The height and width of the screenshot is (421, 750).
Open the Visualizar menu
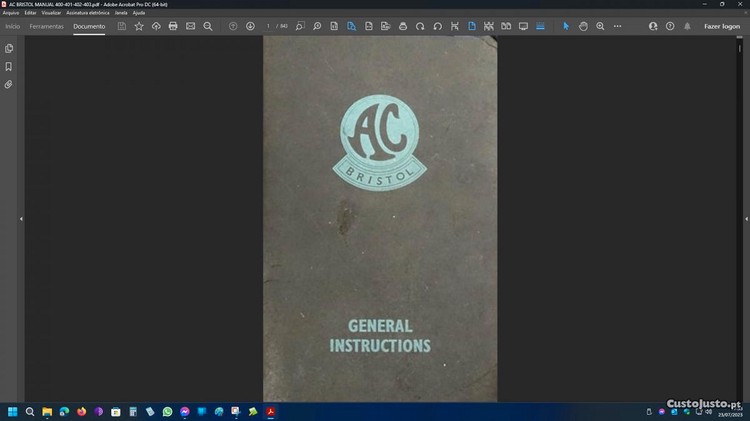pos(52,12)
